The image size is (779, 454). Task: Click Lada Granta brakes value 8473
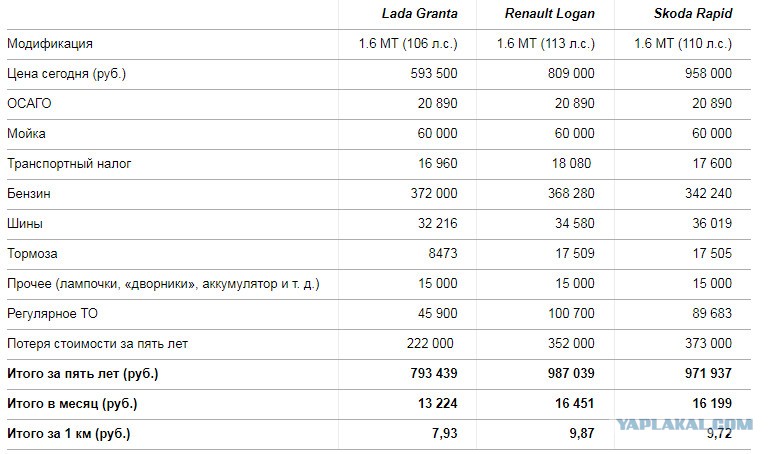pos(442,254)
